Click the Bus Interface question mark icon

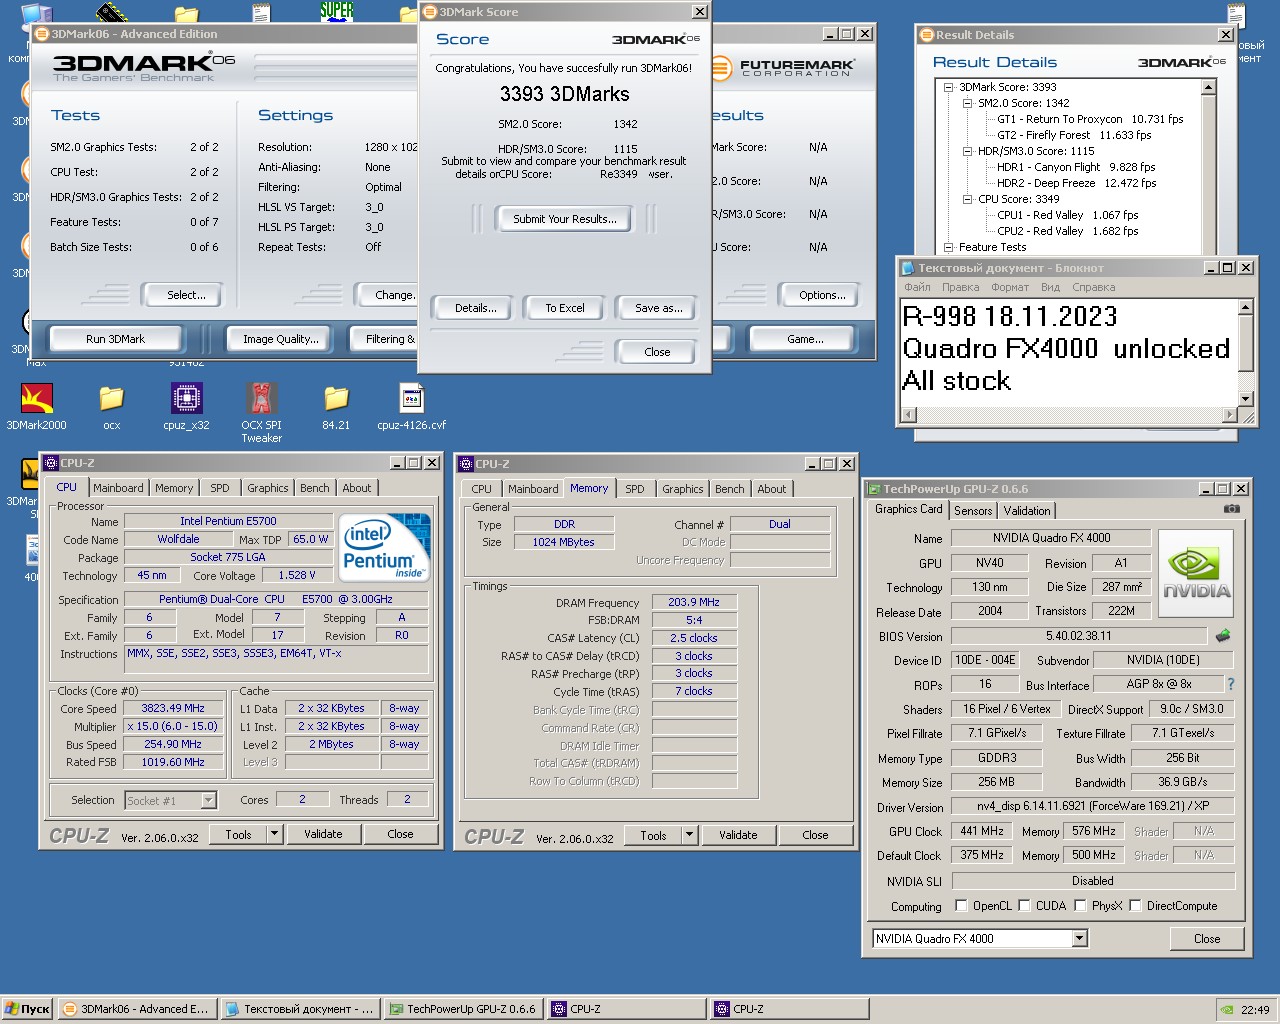(1231, 684)
